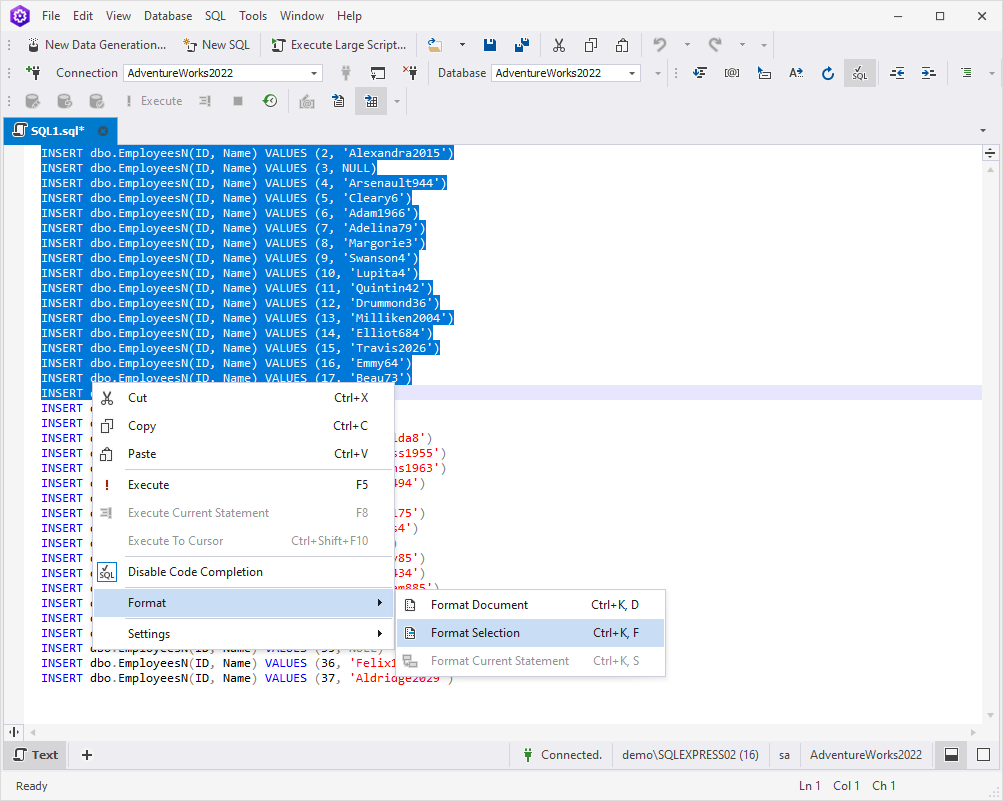Screen dimensions: 1003x801
Task: Open the change connection window icon
Action: pos(378,73)
